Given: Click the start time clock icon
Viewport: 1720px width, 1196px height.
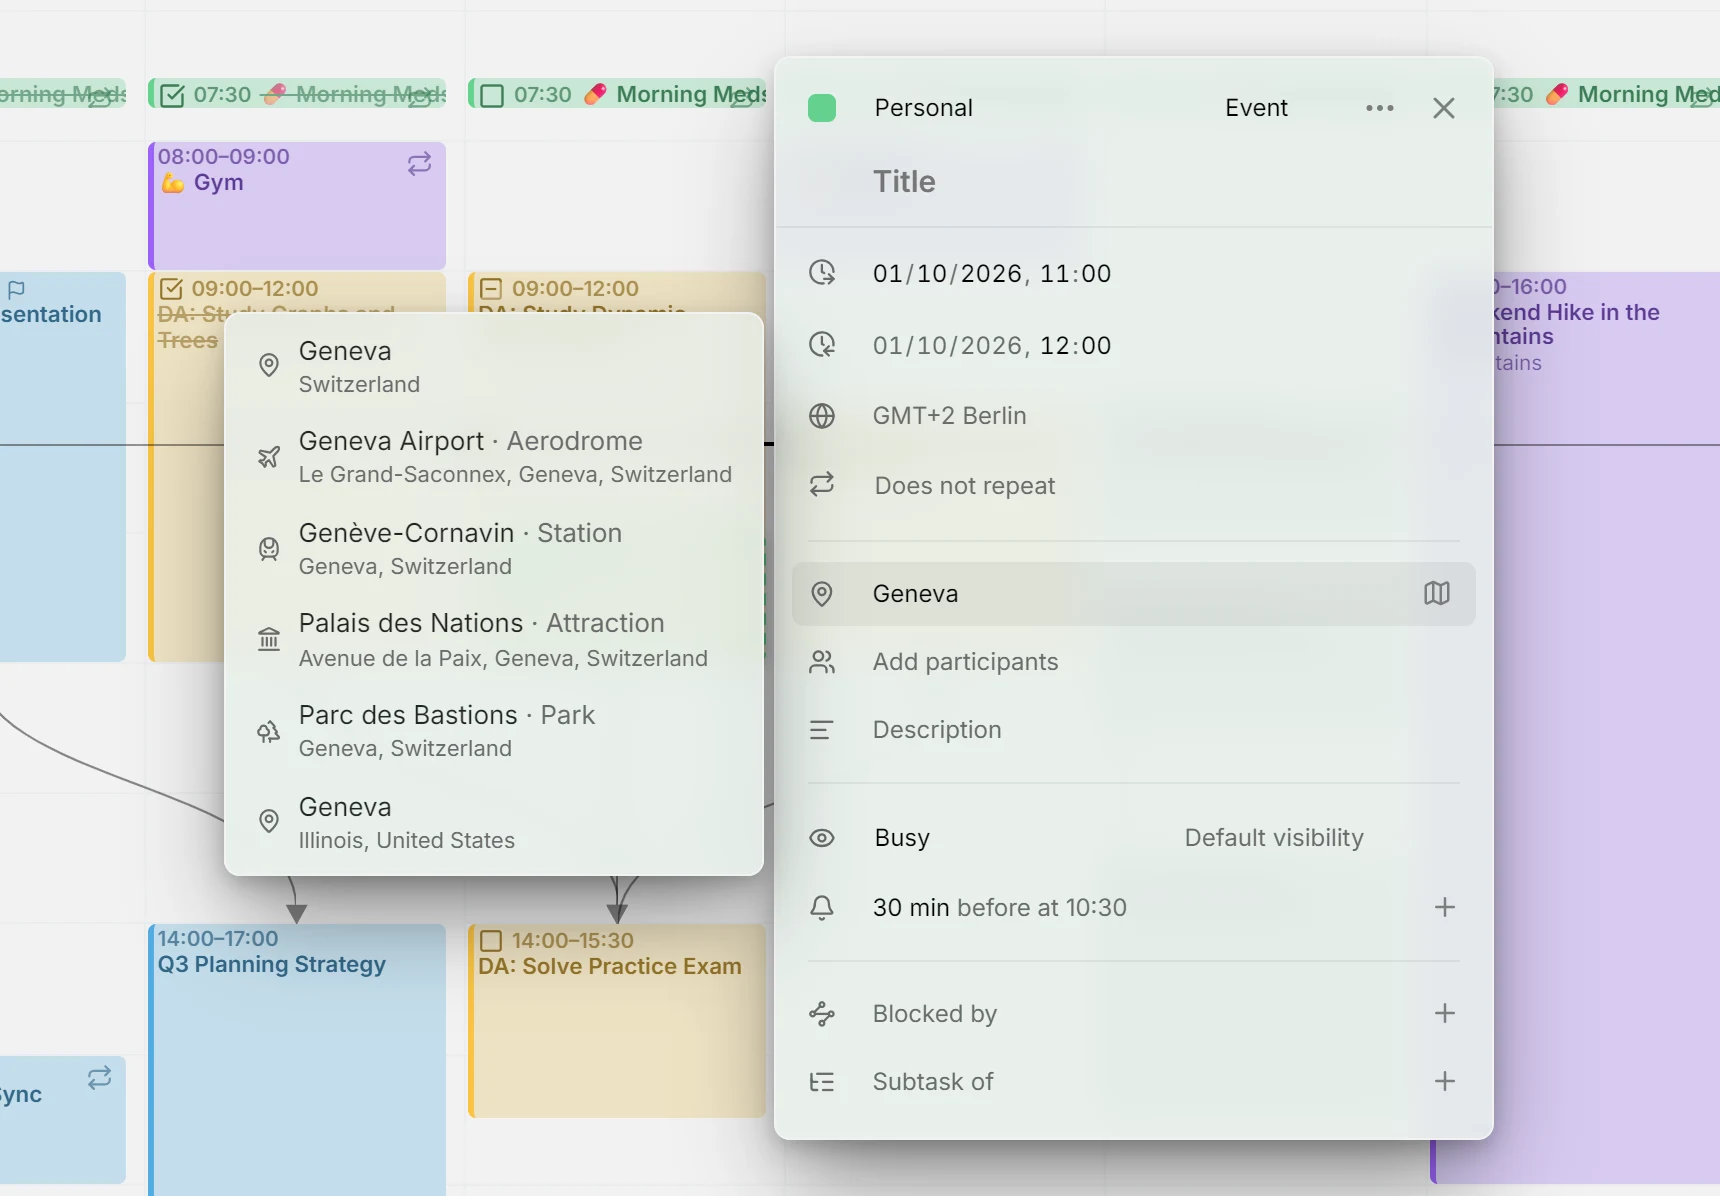Looking at the screenshot, I should (822, 272).
